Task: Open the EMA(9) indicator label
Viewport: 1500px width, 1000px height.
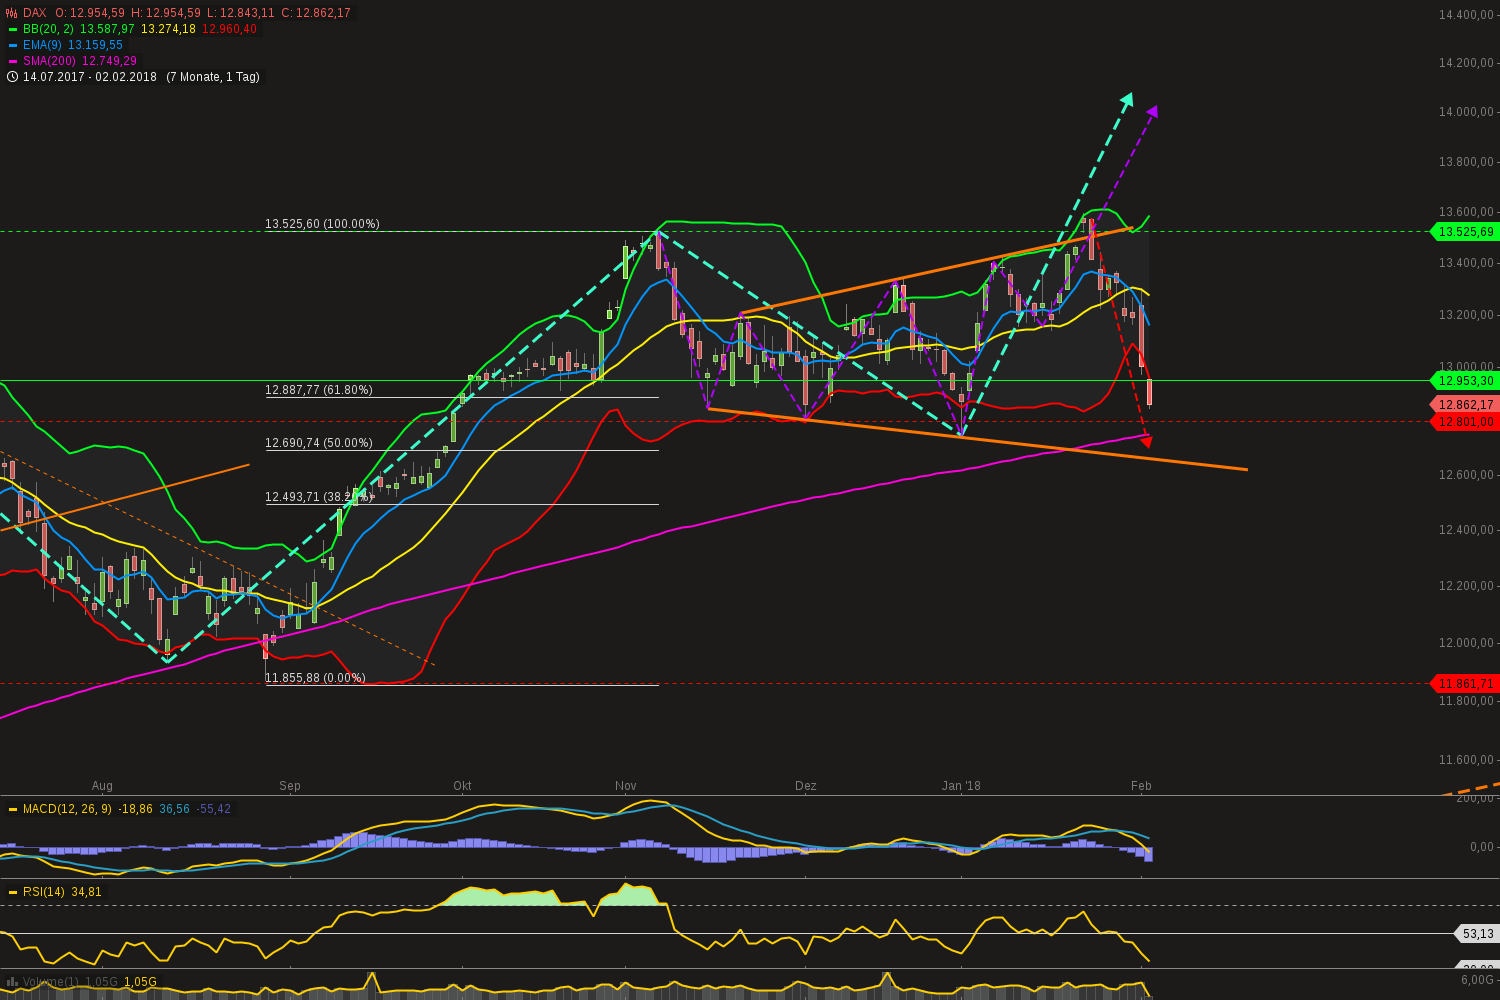Action: pyautogui.click(x=43, y=45)
